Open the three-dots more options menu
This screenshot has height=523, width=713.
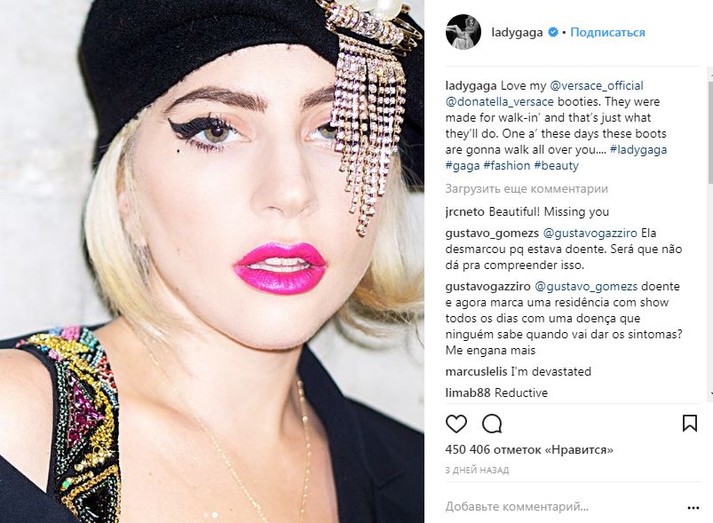pos(693,508)
